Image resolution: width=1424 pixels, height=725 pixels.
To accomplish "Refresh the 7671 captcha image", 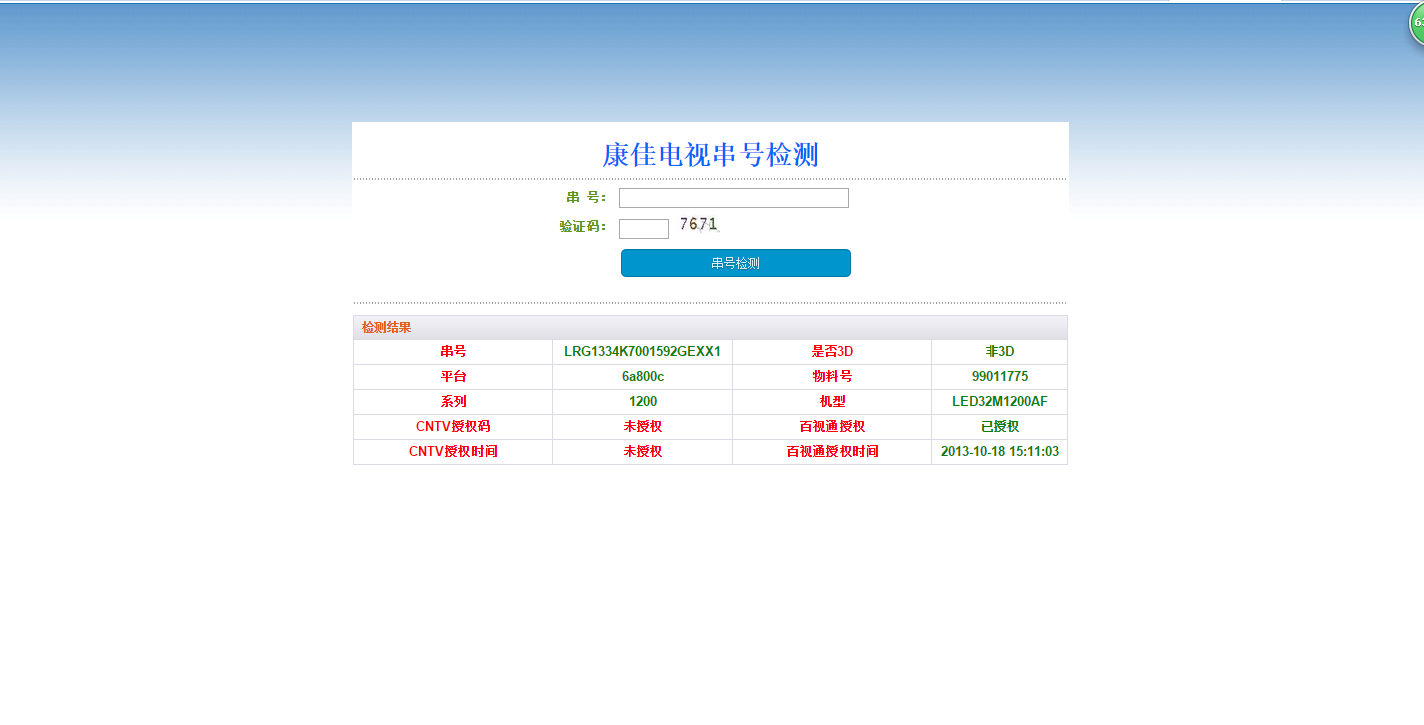I will point(699,225).
